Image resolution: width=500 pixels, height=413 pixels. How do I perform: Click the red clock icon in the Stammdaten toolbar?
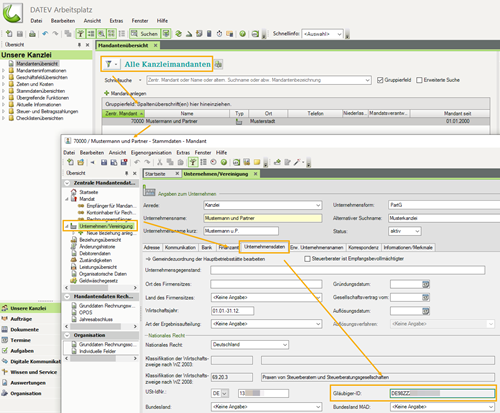coord(213,162)
